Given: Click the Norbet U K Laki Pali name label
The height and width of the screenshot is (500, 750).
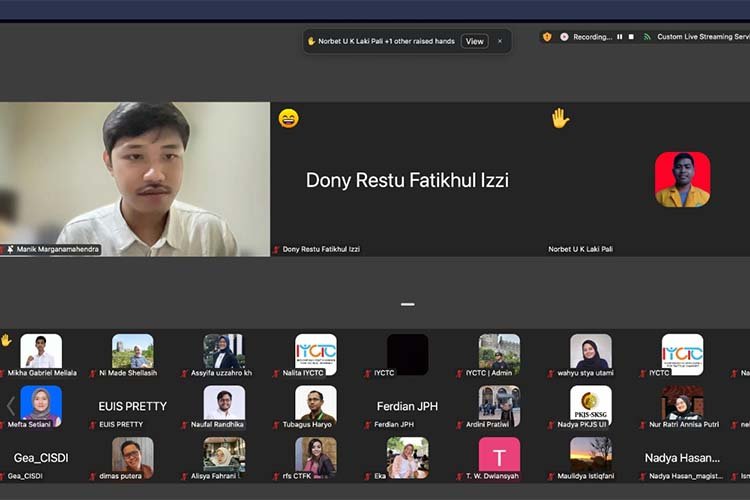Looking at the screenshot, I should [580, 249].
